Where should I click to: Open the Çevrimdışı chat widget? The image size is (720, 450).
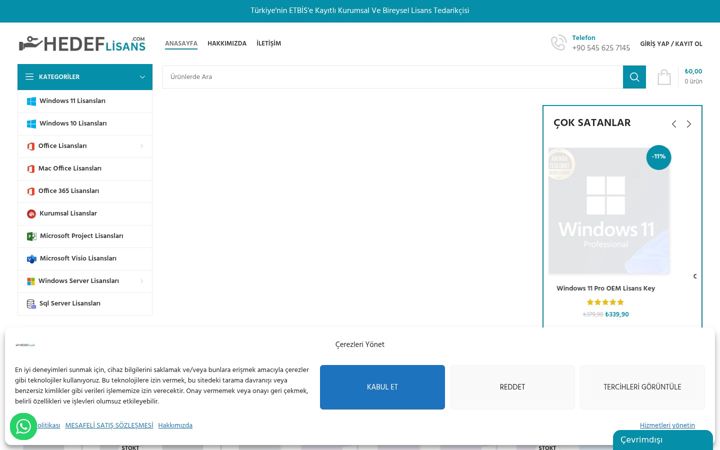[x=663, y=440]
